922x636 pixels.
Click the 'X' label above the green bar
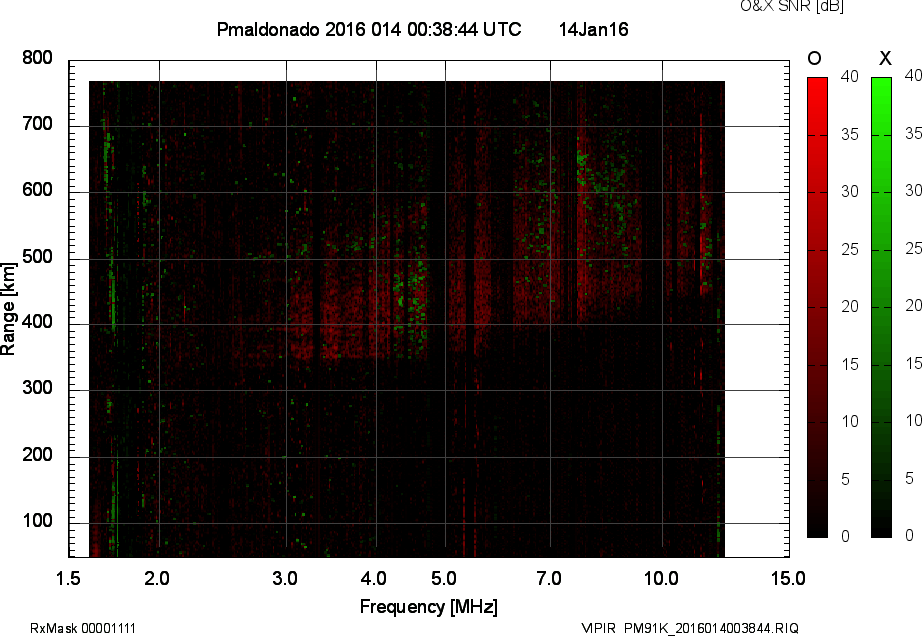[885, 58]
